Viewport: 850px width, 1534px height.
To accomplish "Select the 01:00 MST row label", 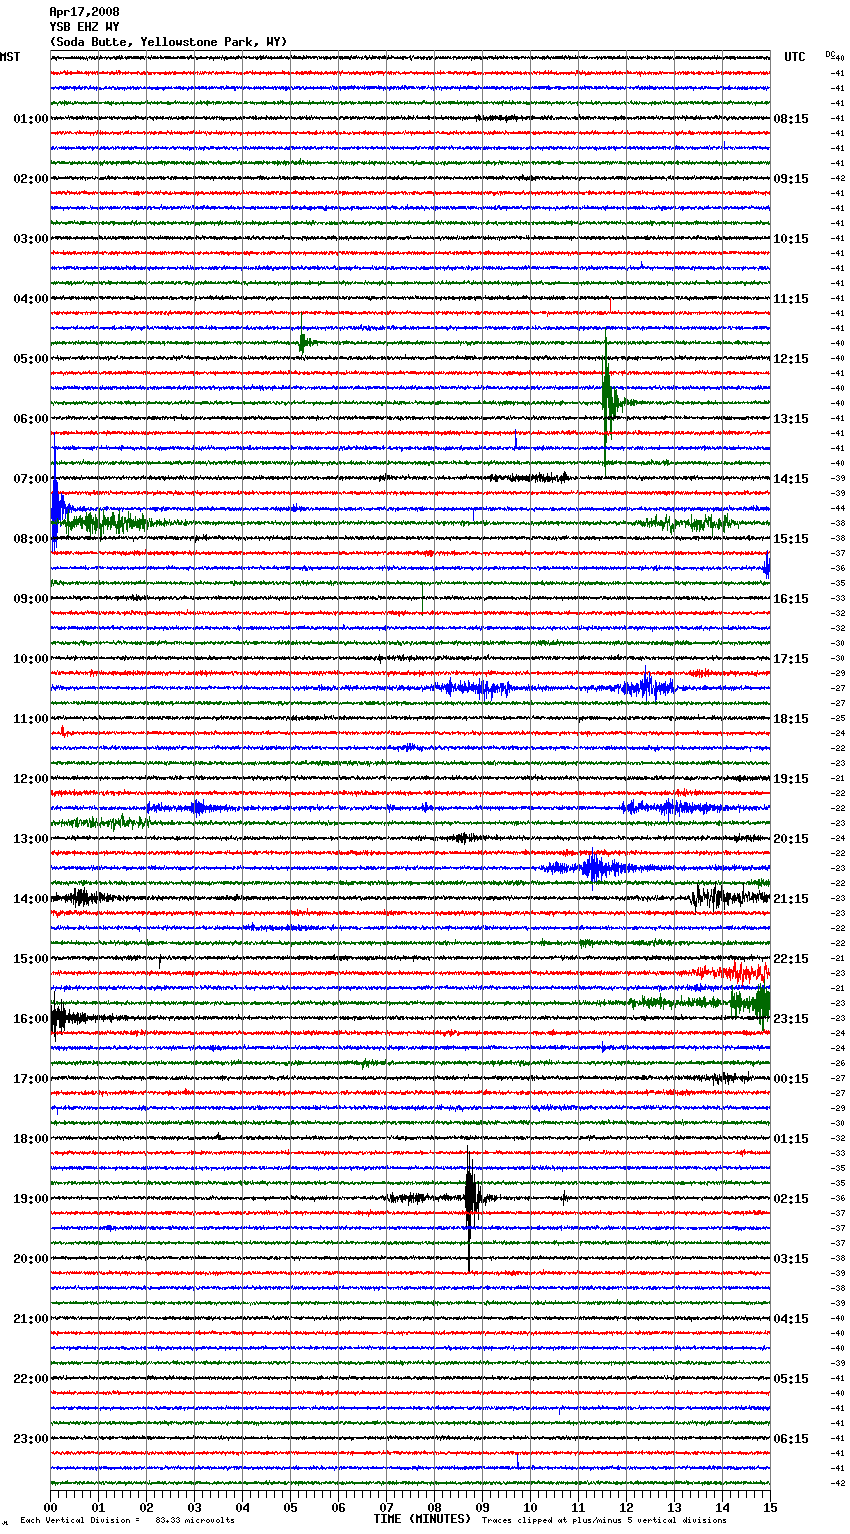I will tap(31, 119).
